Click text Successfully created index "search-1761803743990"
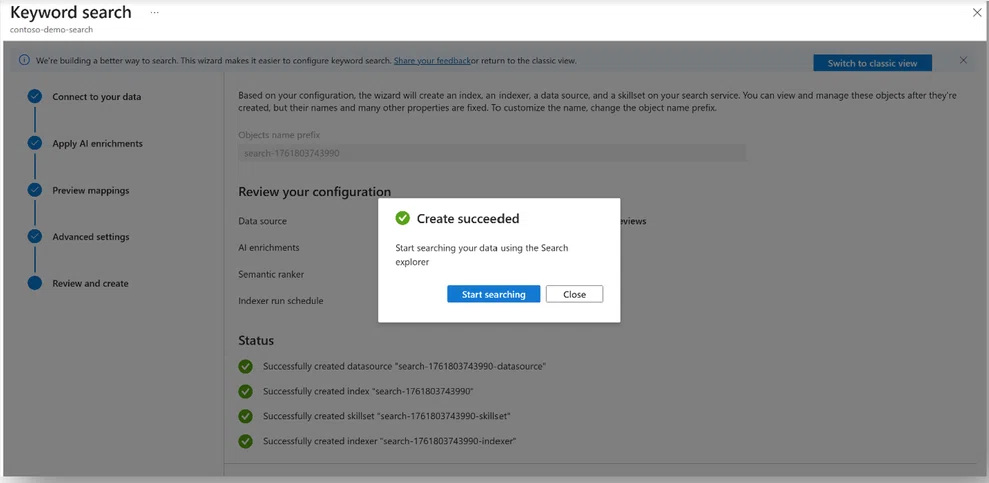This screenshot has height=483, width=989. [x=368, y=392]
